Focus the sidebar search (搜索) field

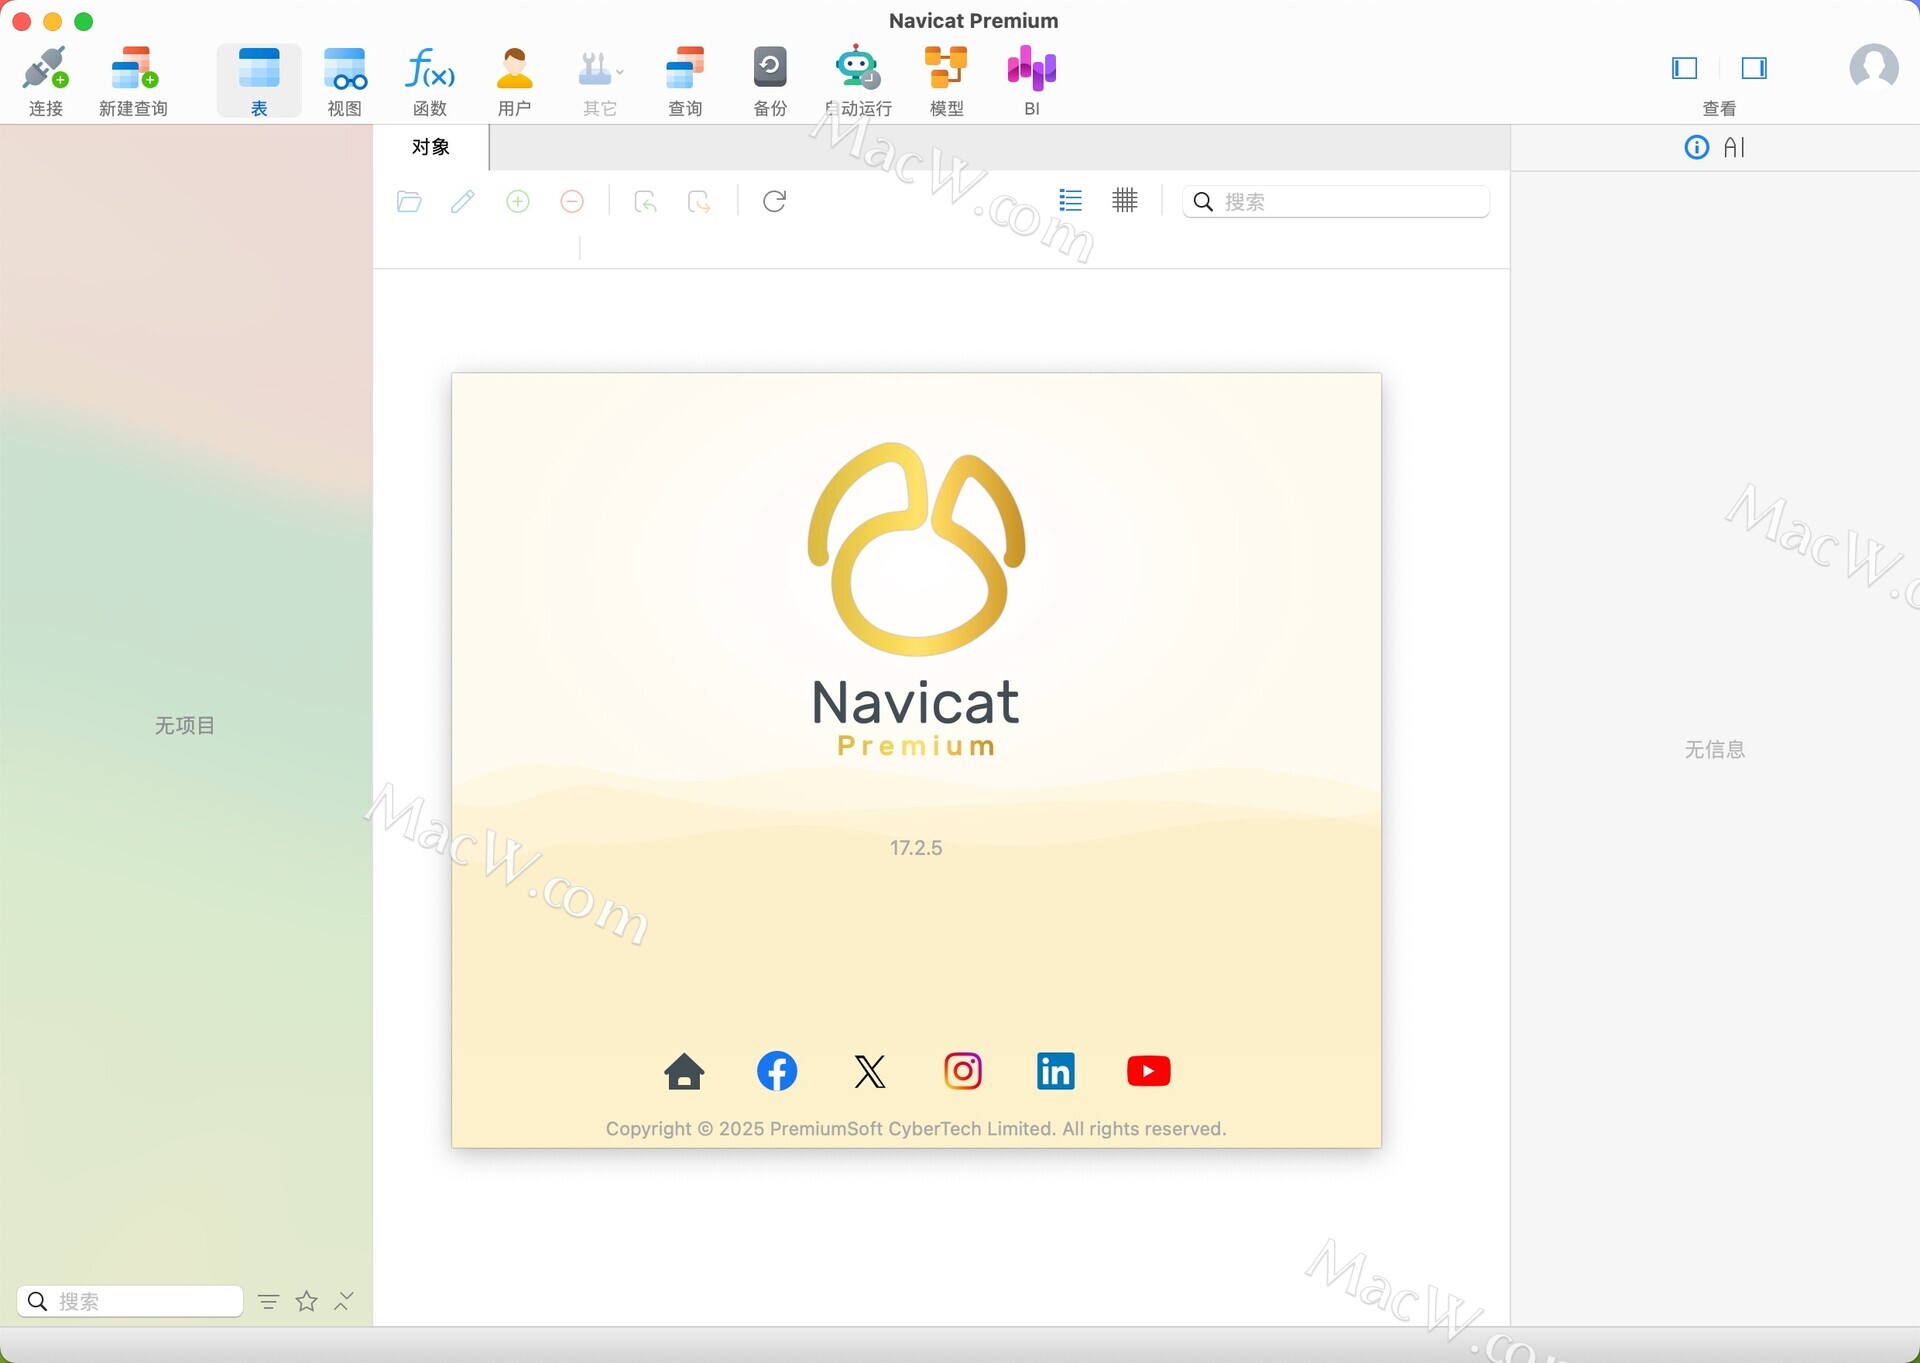(130, 1301)
